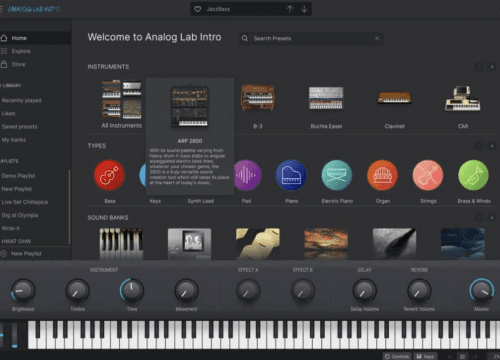Open the hamburger main menu
This screenshot has height=360, width=500.
[1, 9]
